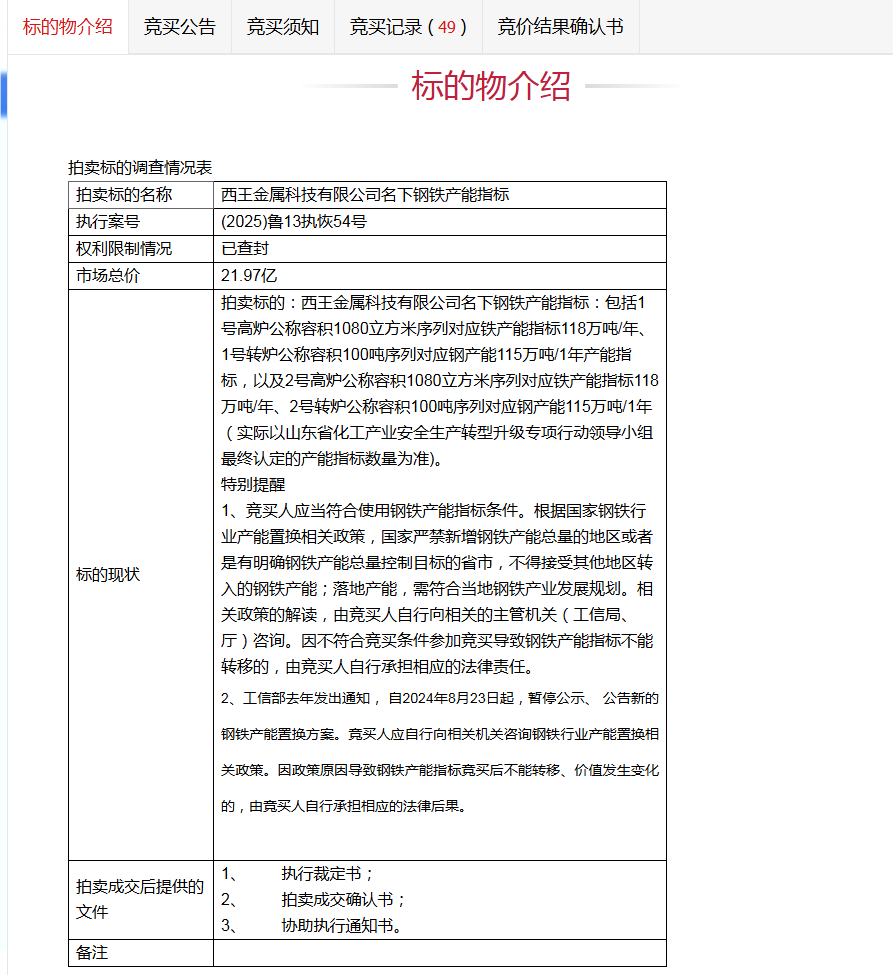View the 竞买记录 (49) tab
The width and height of the screenshot is (893, 975).
coord(408,27)
